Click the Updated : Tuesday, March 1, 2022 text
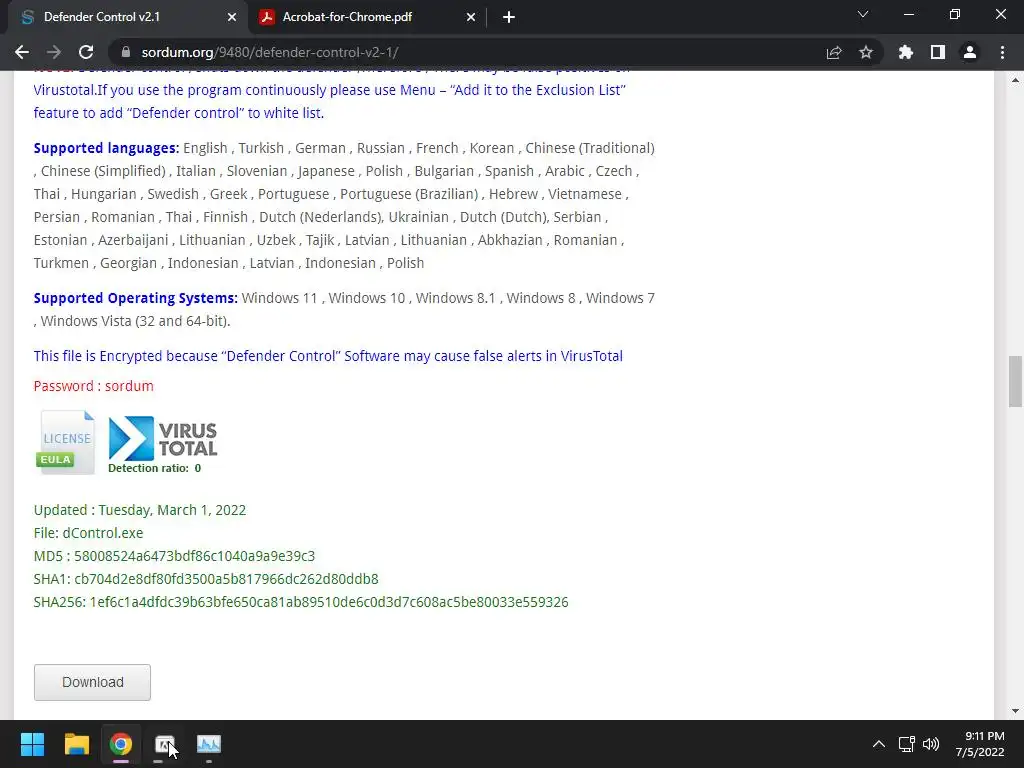This screenshot has height=768, width=1024. coord(140,510)
